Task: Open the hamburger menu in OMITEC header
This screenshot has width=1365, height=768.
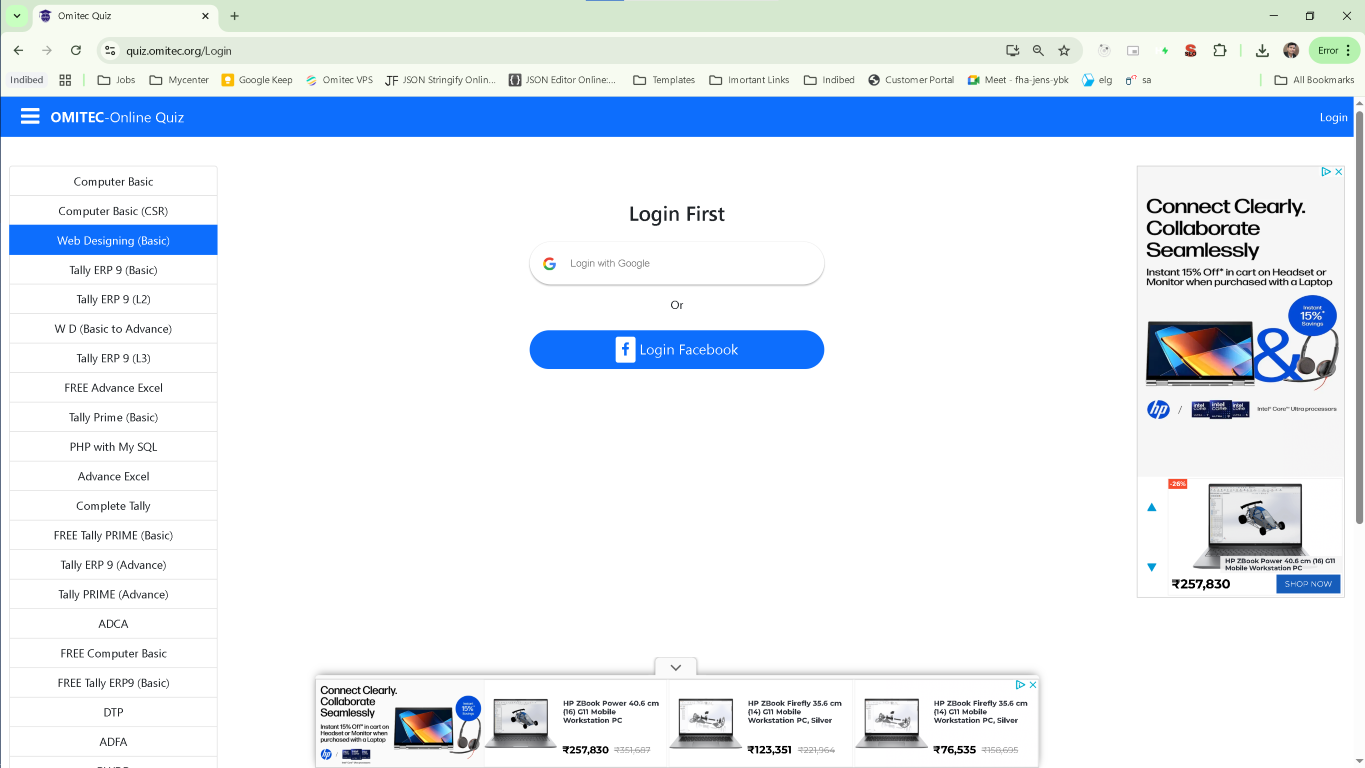Action: 30,117
